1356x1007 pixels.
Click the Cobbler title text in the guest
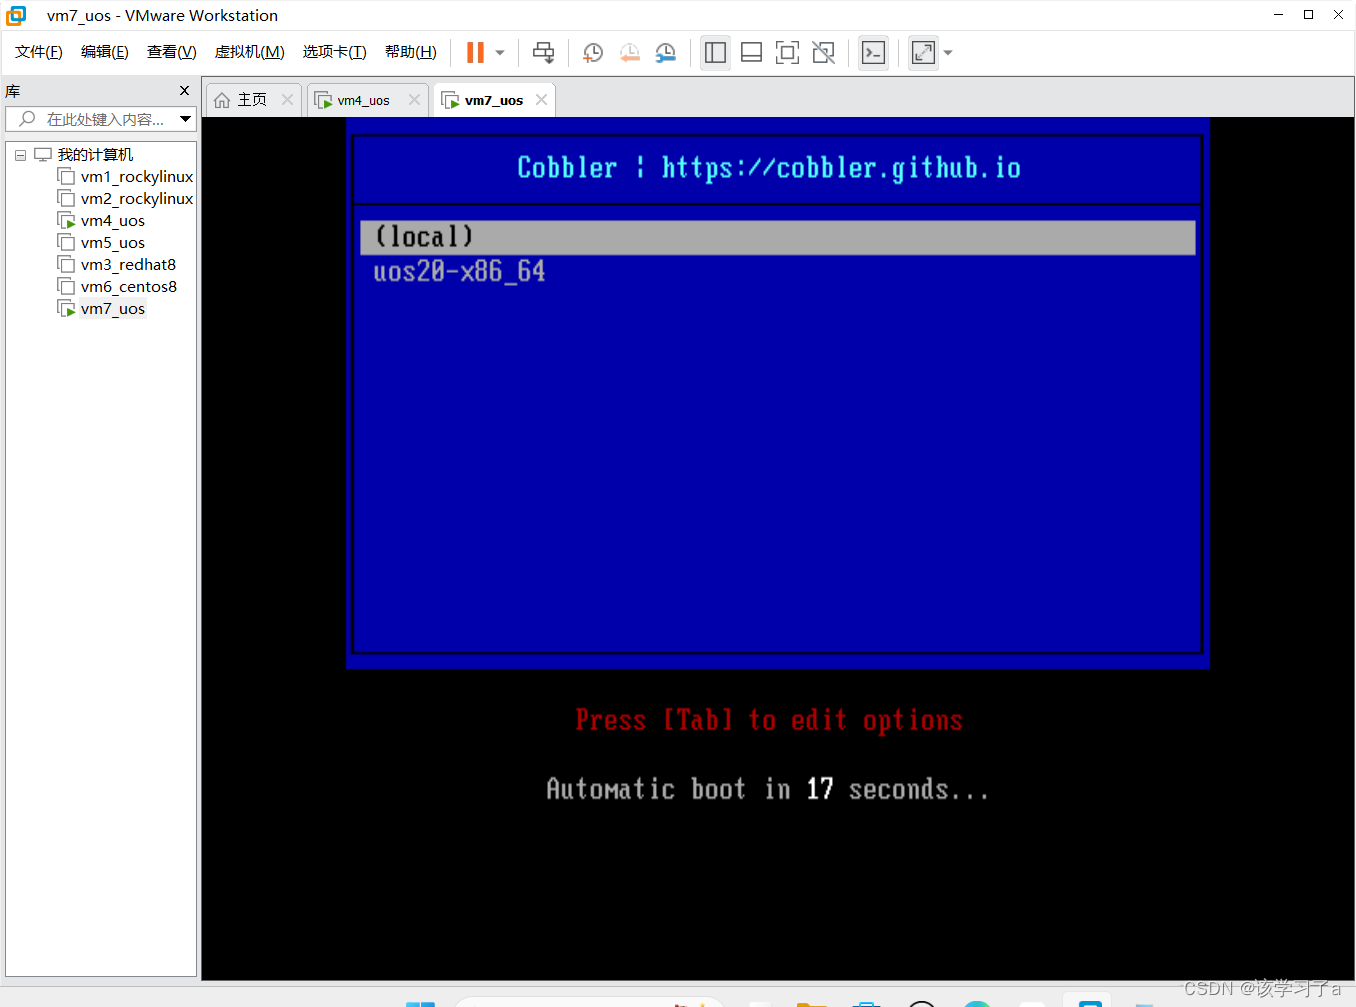pos(769,168)
